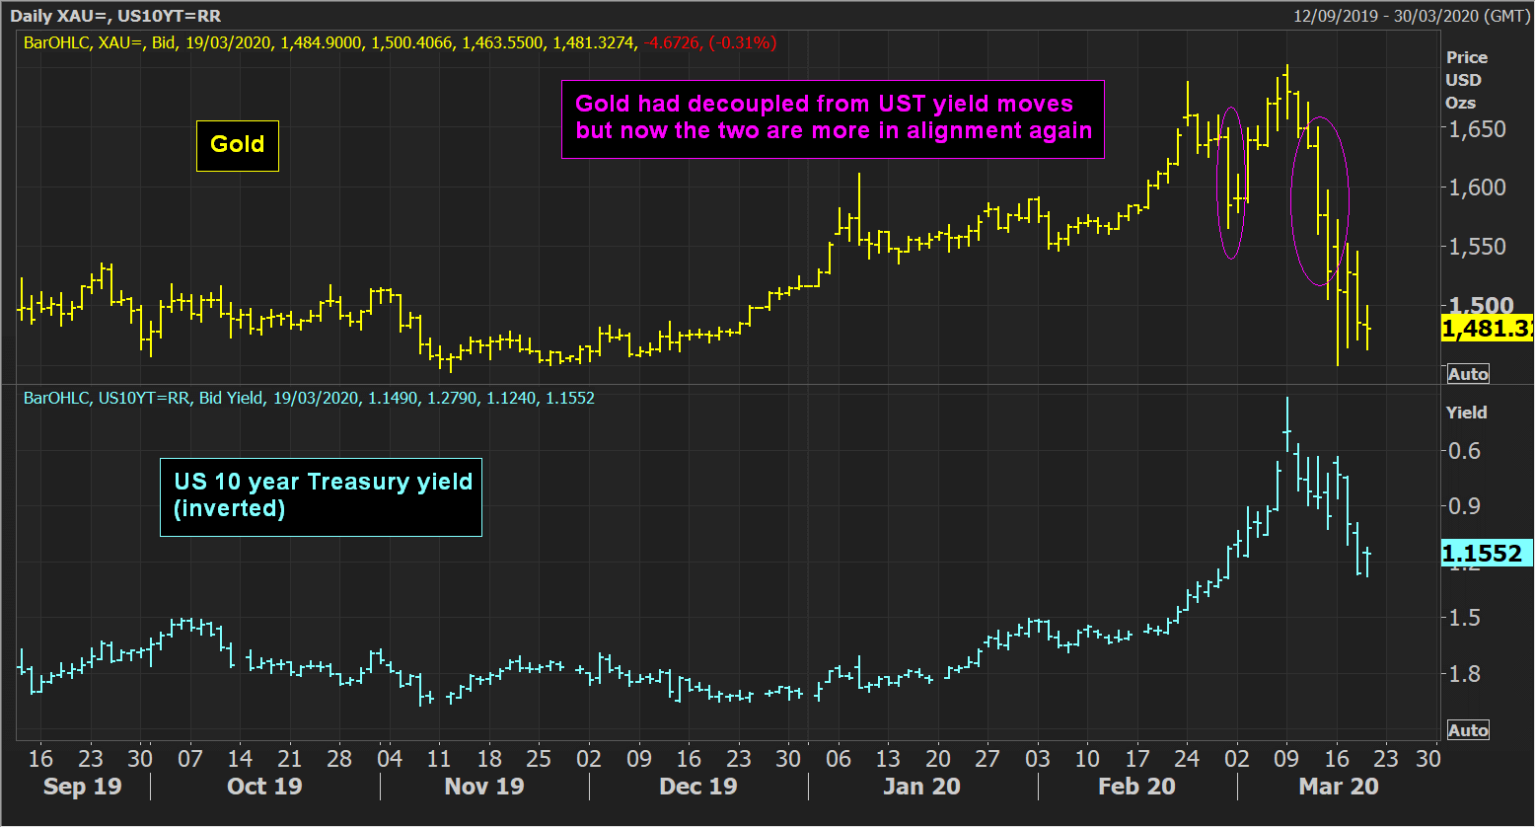
Task: Click the Auto button on gold chart
Action: pyautogui.click(x=1468, y=374)
